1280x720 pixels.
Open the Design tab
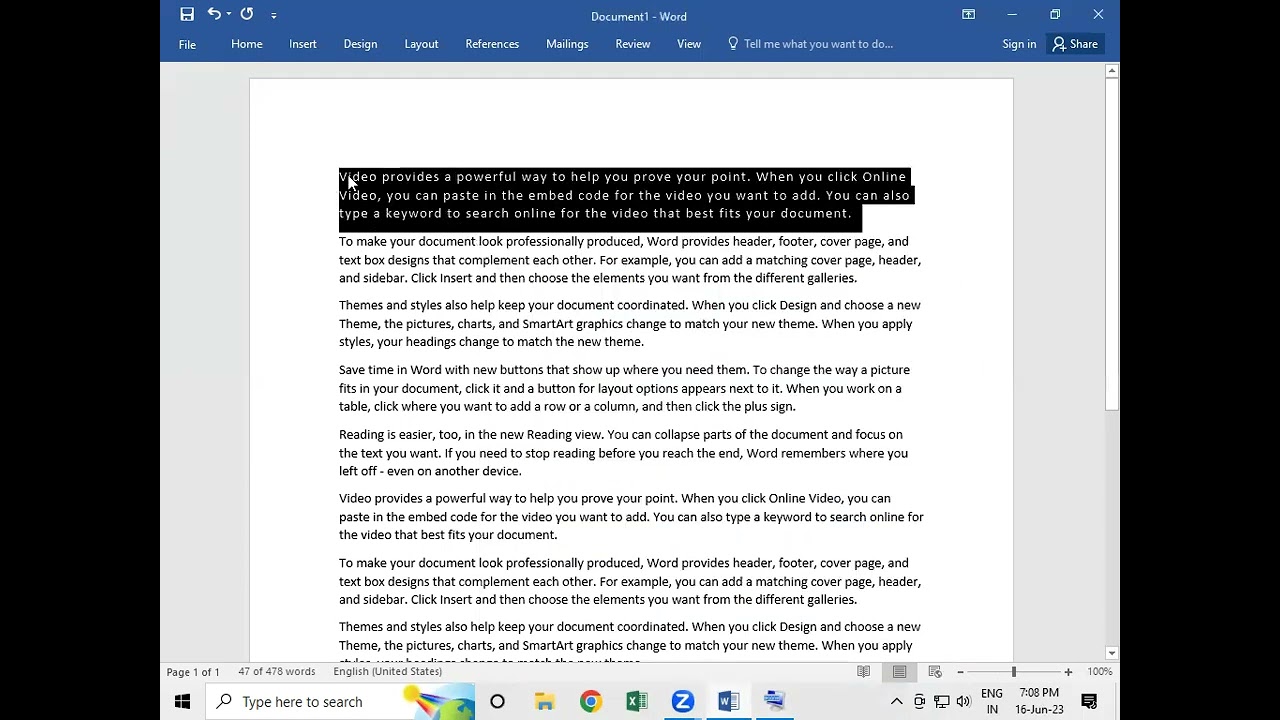(360, 44)
